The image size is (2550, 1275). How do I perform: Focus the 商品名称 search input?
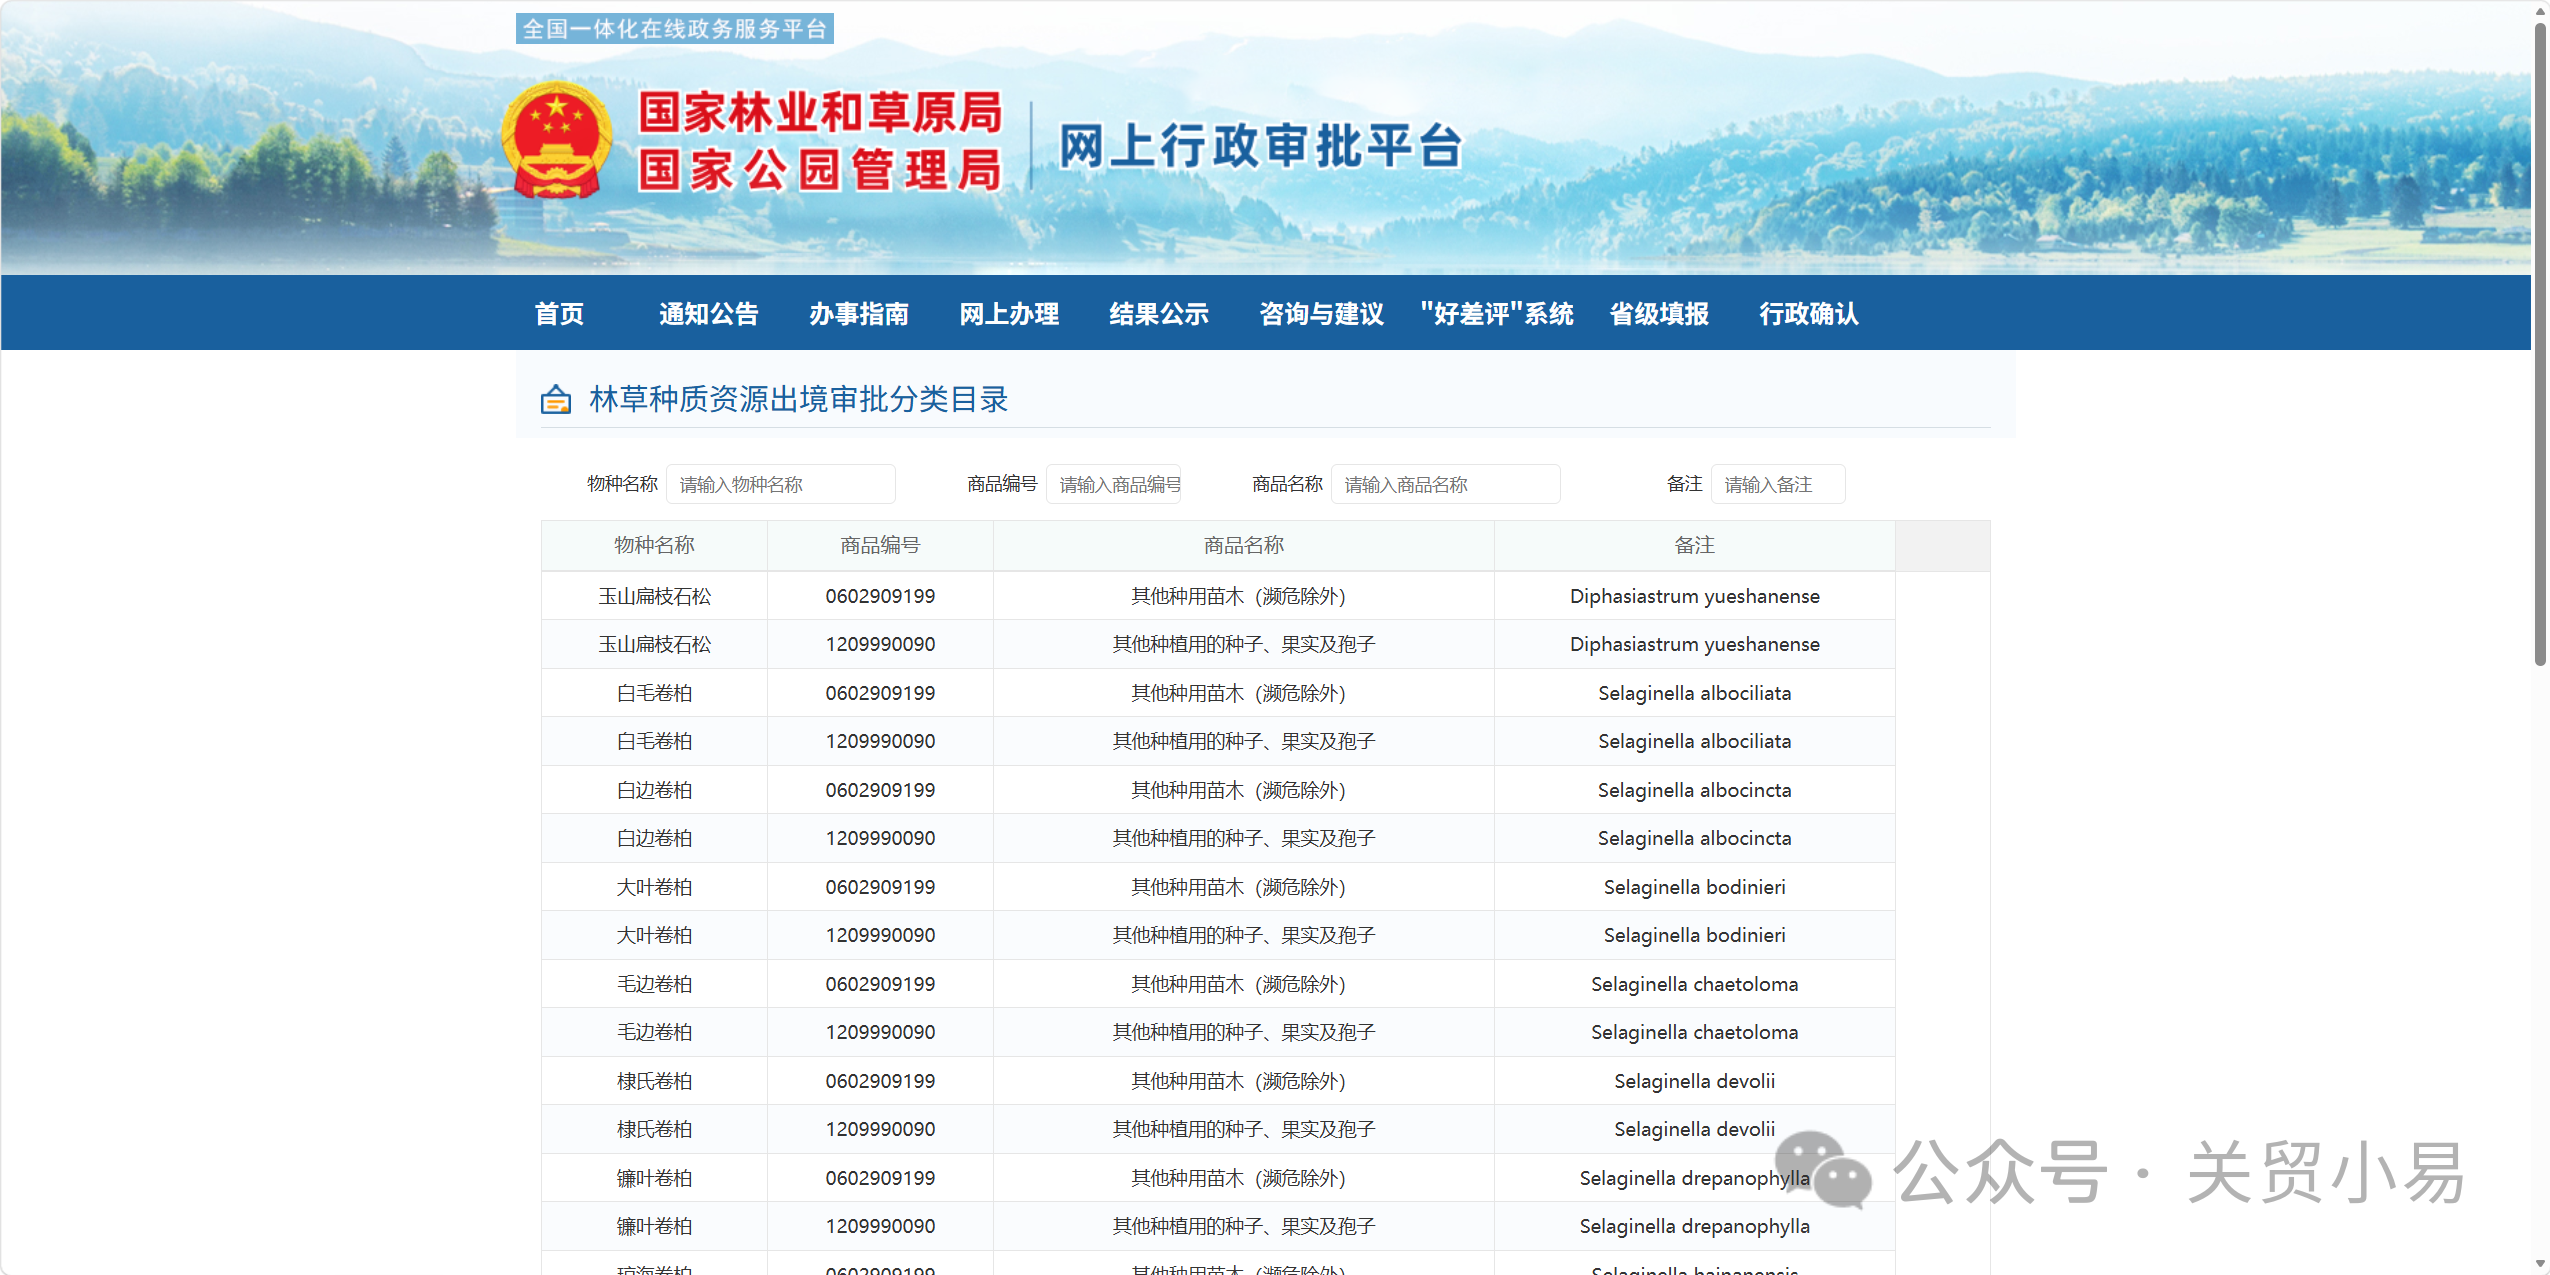[1446, 484]
